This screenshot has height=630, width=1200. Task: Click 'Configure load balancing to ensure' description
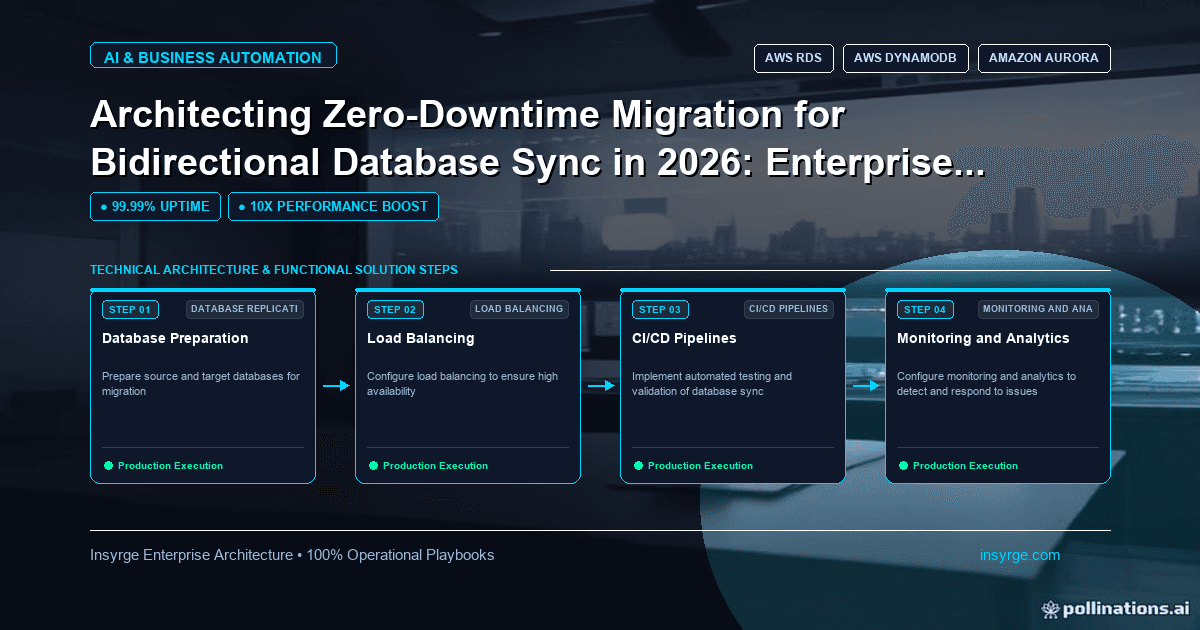[x=462, y=384]
